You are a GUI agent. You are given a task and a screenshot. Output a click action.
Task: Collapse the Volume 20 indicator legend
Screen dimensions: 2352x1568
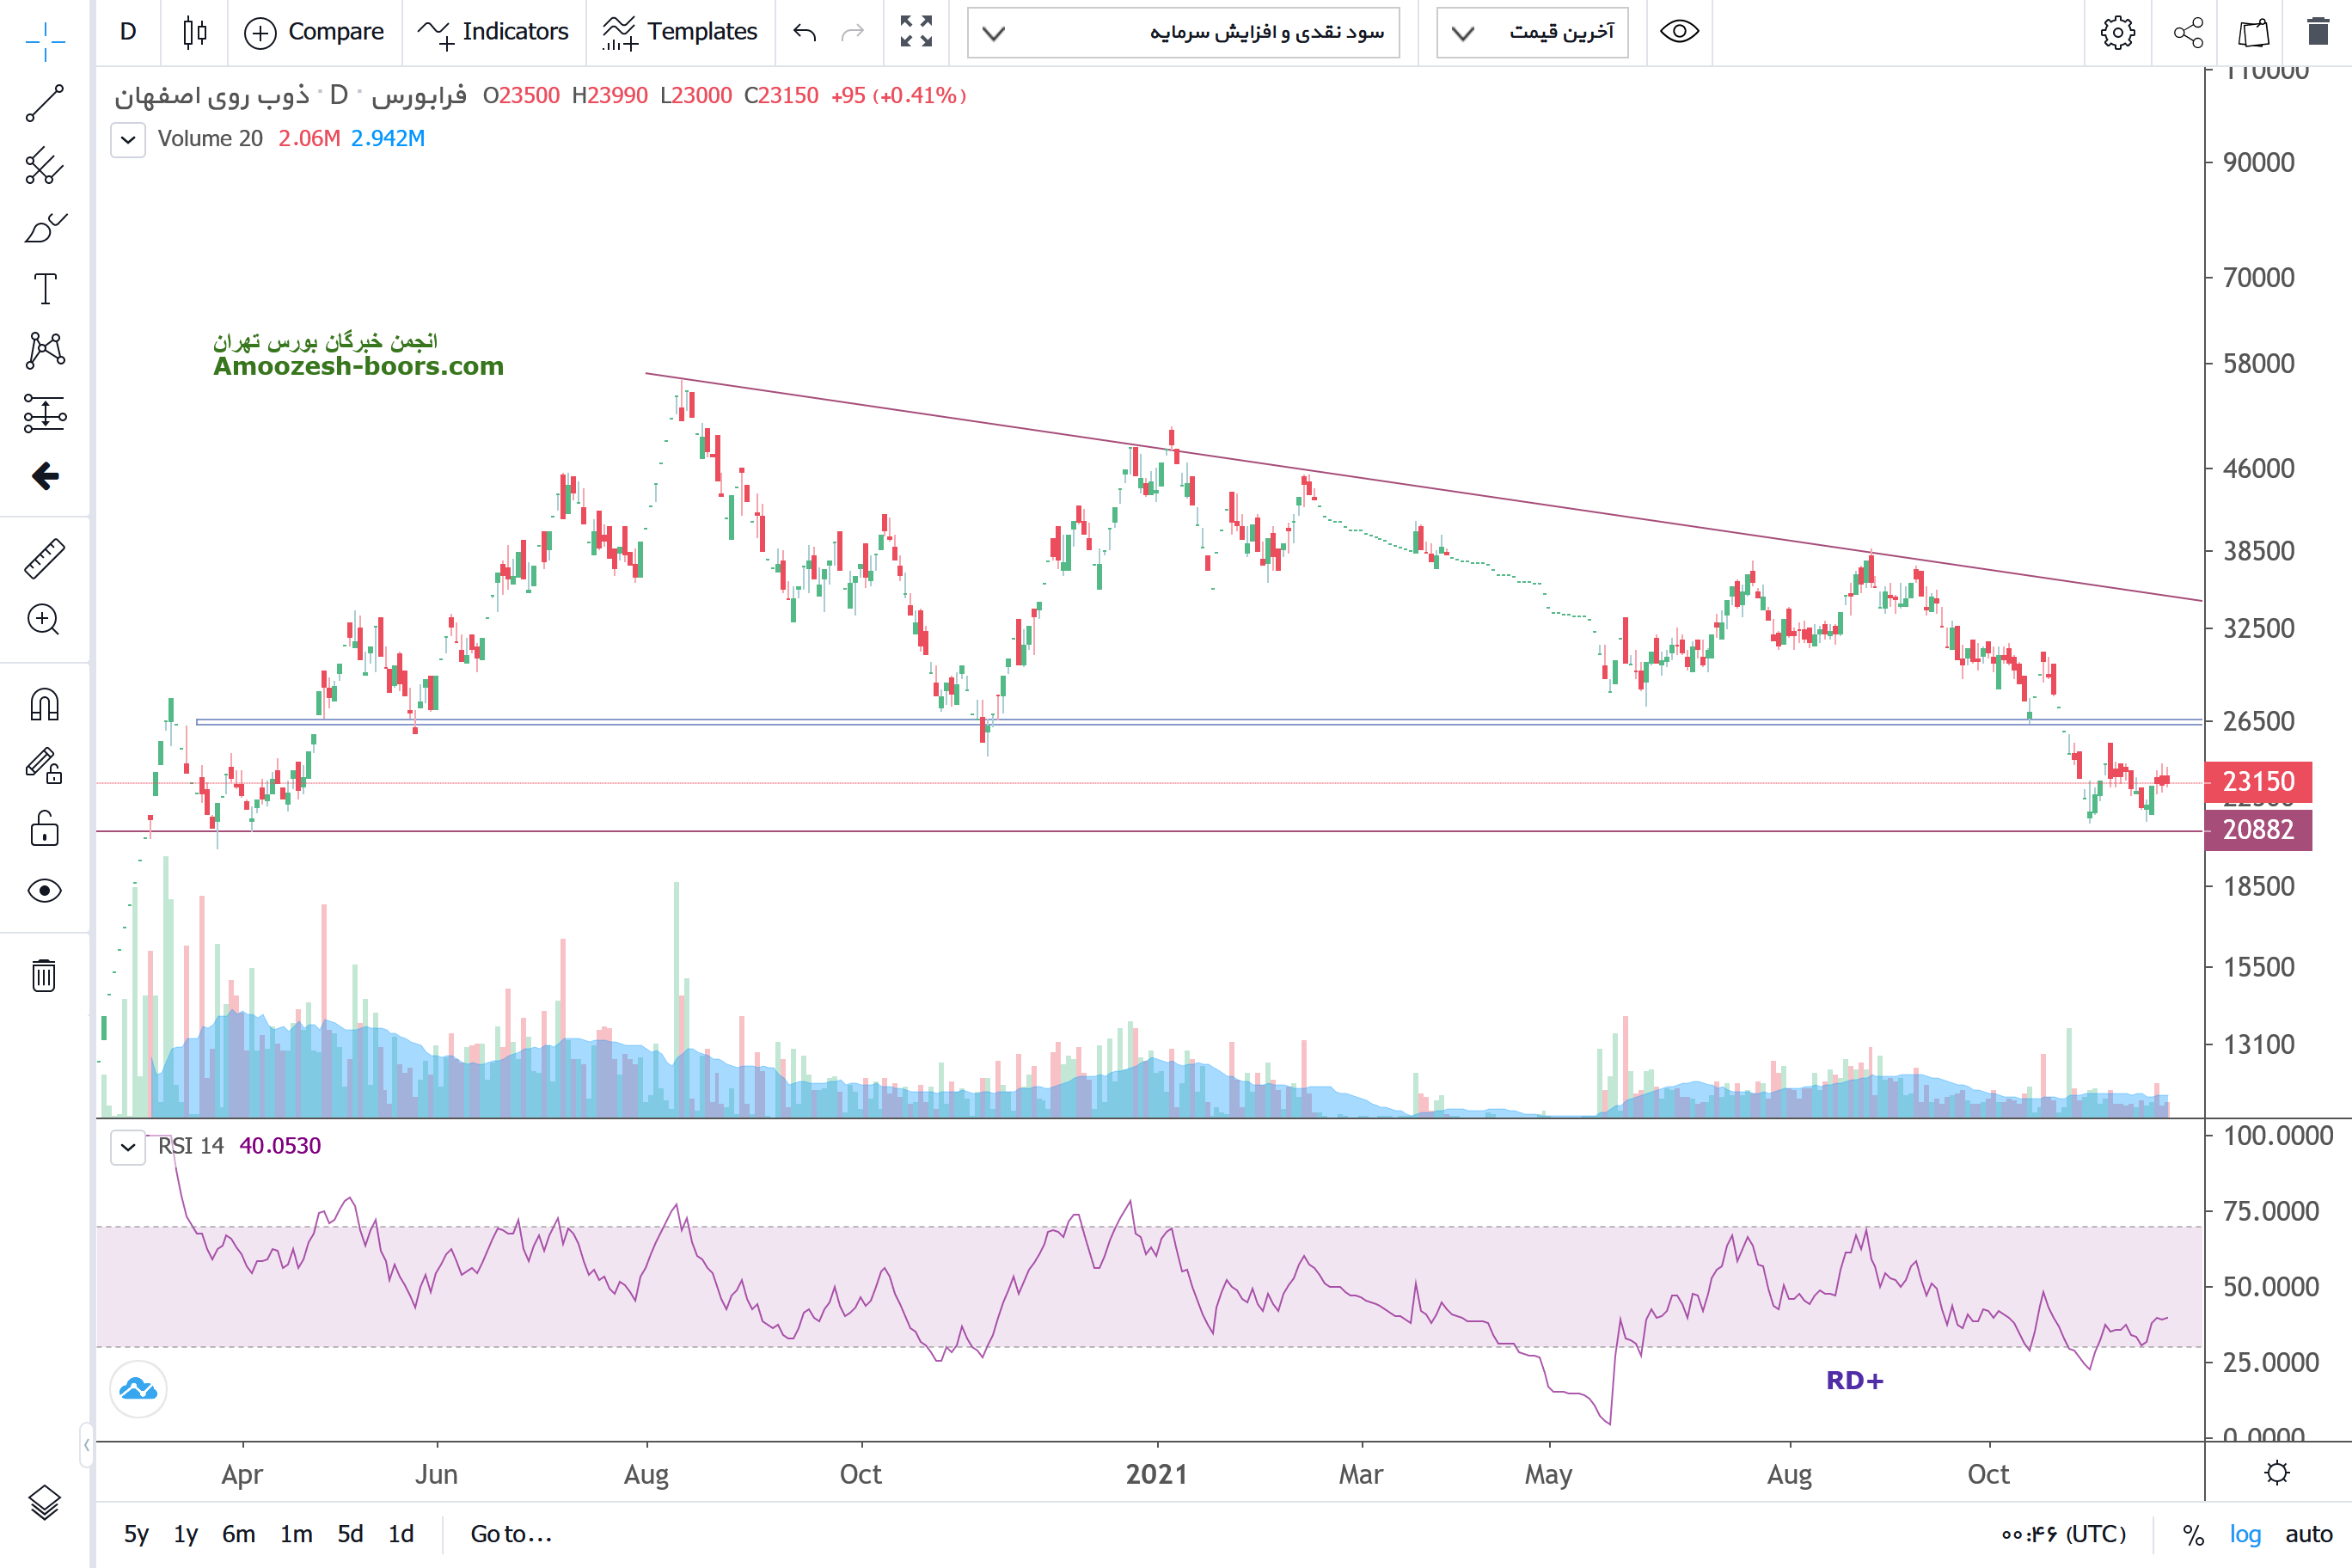[128, 139]
